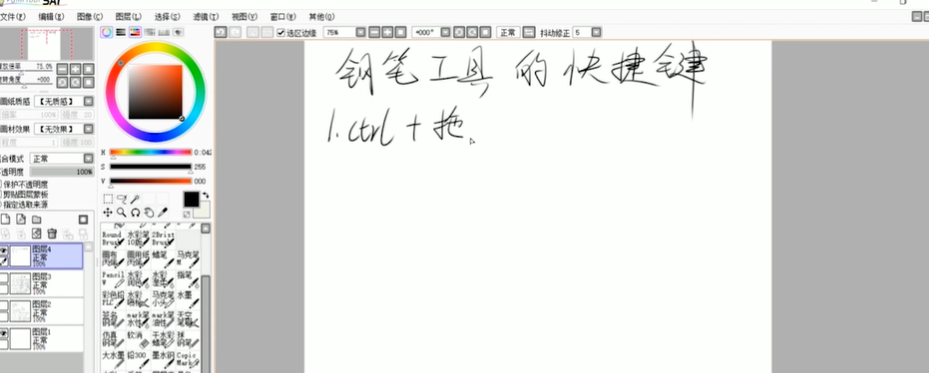
Task: Open the 画材效果 dropdown
Action: click(x=88, y=128)
